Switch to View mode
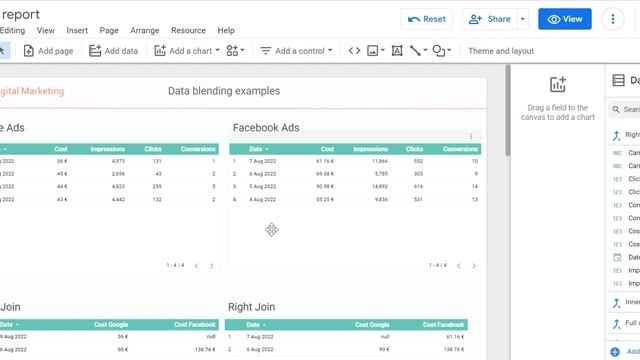Image resolution: width=640 pixels, height=360 pixels. (x=564, y=19)
